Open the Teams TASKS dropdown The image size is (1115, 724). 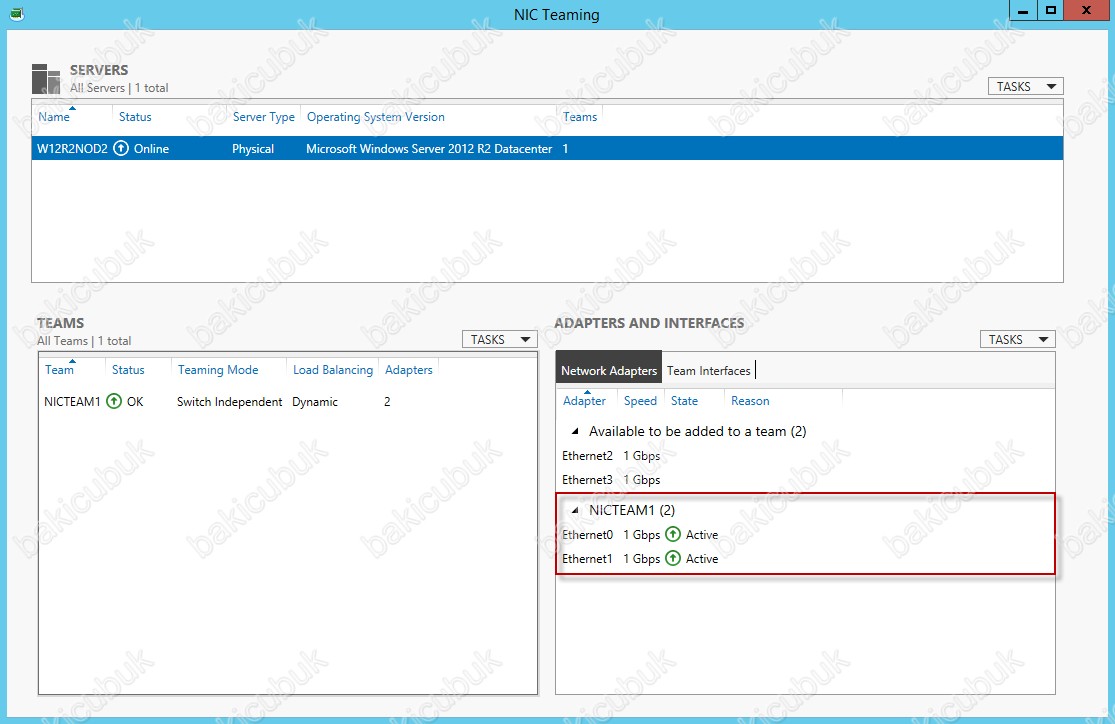(500, 339)
